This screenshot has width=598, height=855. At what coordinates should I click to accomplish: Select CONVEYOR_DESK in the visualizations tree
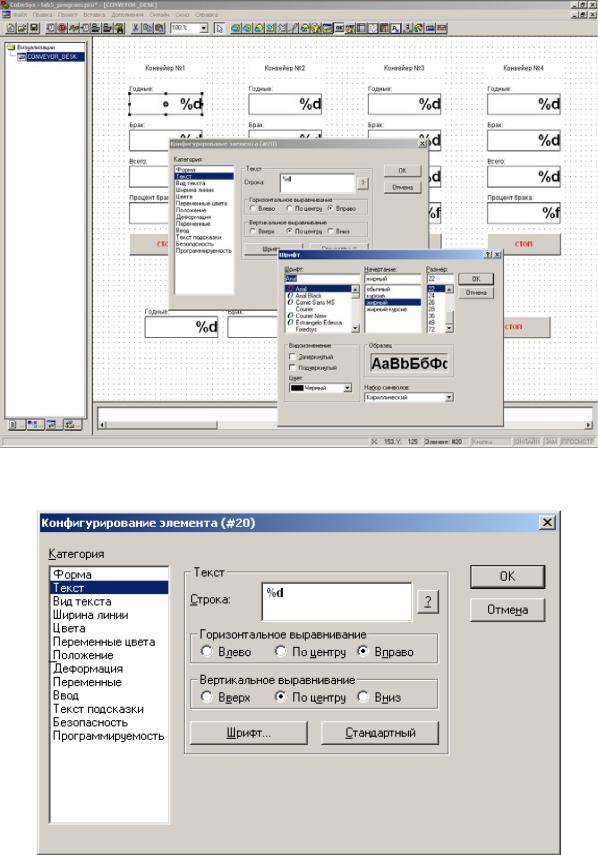tap(52, 57)
